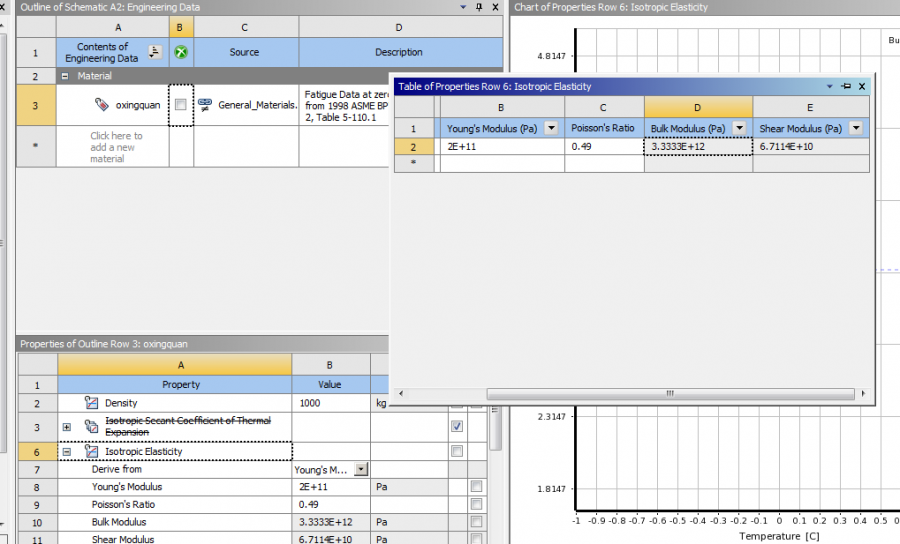Click the Isotropic Elasticity property icon

point(91,451)
